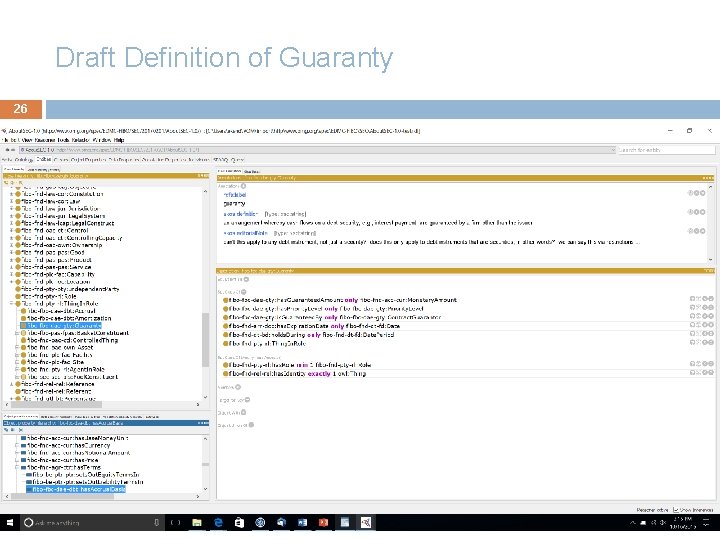Click the forward navigation arrow
The width and height of the screenshot is (720, 540).
(x=12, y=150)
